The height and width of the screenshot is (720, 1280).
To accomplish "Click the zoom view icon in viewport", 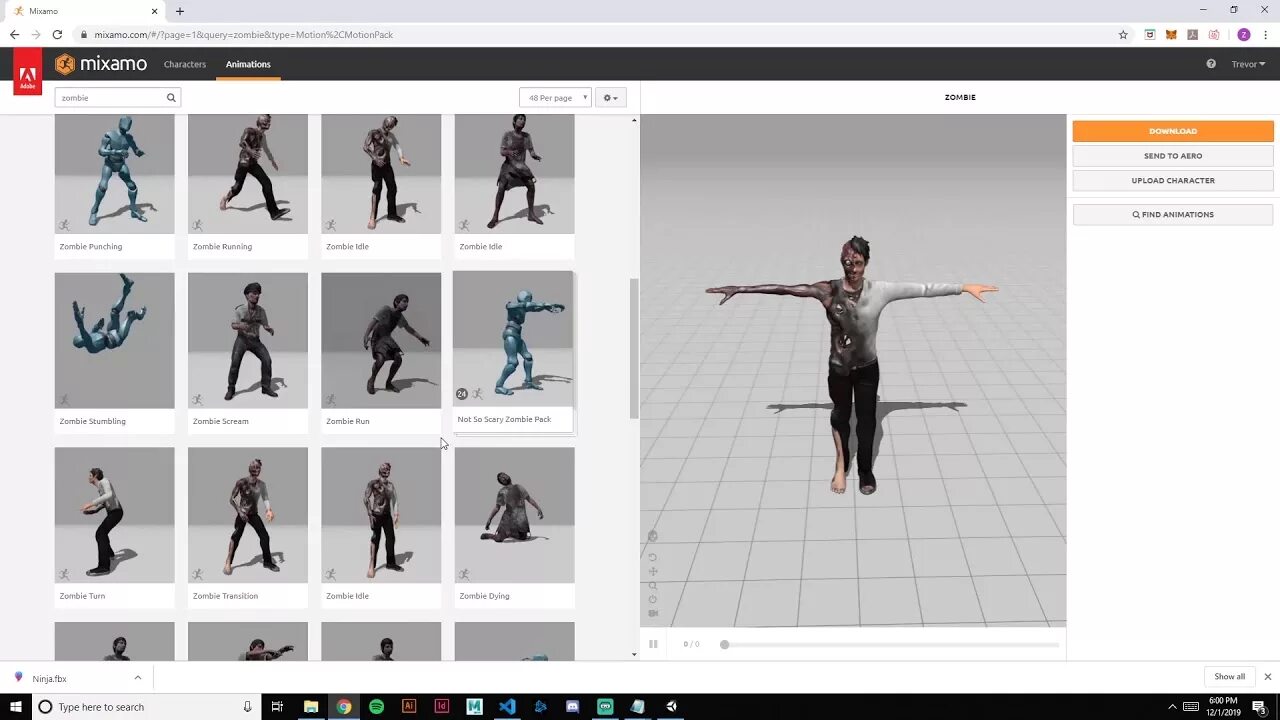I will [653, 585].
